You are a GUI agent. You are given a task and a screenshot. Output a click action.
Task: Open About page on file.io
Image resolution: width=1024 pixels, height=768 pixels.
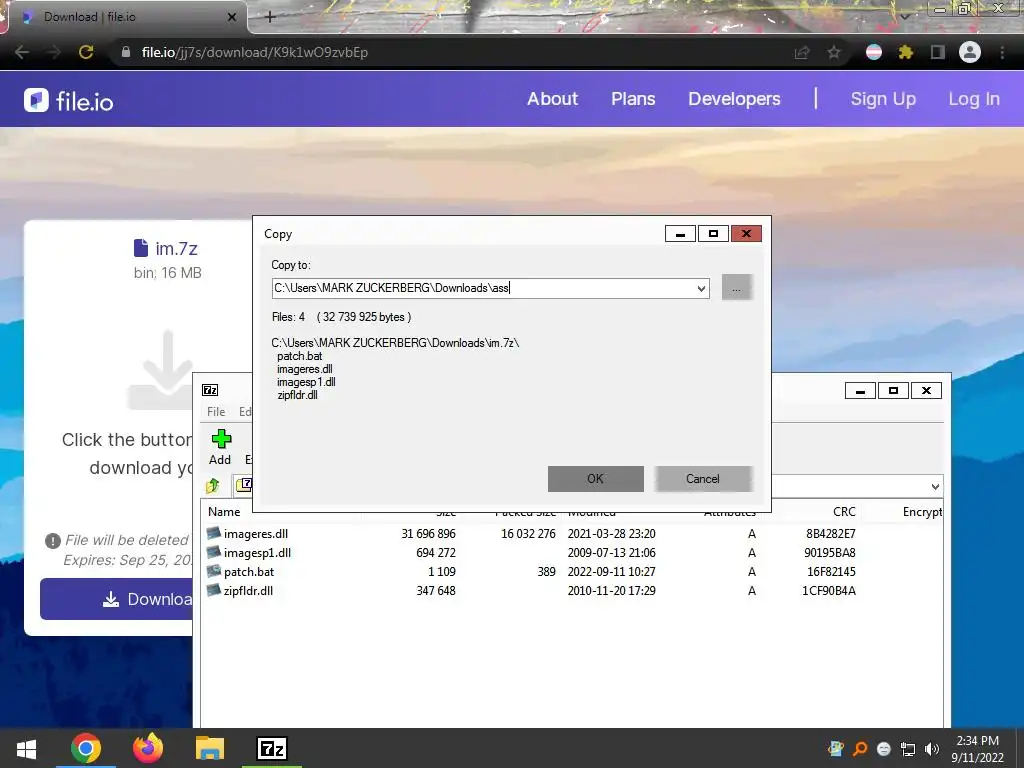(x=552, y=99)
